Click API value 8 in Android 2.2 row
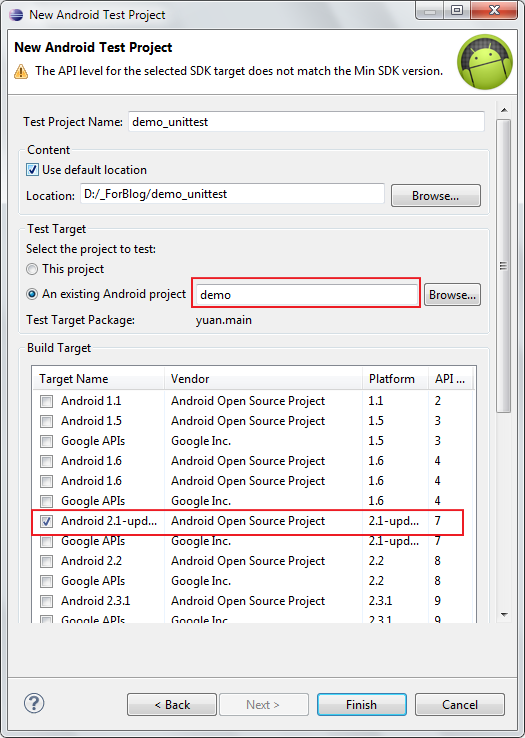This screenshot has width=525, height=738. [x=438, y=561]
